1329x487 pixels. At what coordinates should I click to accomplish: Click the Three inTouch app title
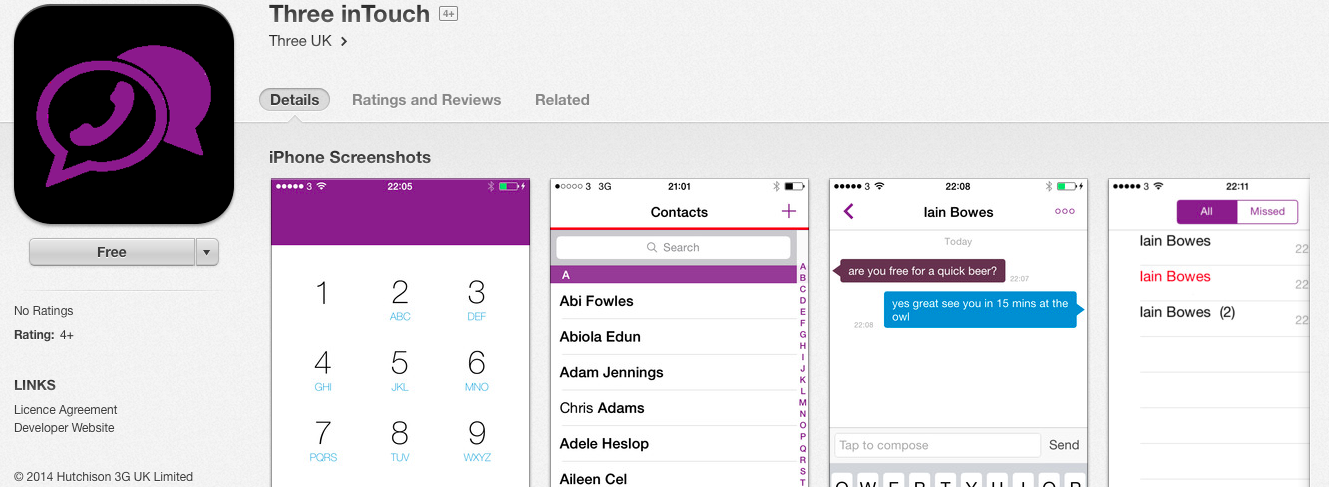(349, 14)
